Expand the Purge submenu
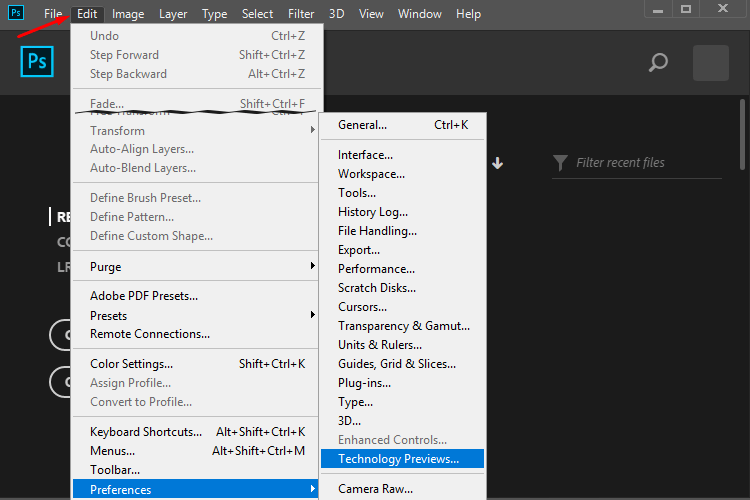Screen dimensions: 750x500 click(195, 267)
